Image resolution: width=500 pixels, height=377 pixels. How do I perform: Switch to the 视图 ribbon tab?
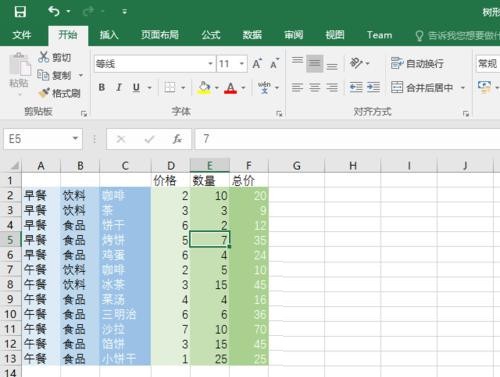pyautogui.click(x=335, y=35)
